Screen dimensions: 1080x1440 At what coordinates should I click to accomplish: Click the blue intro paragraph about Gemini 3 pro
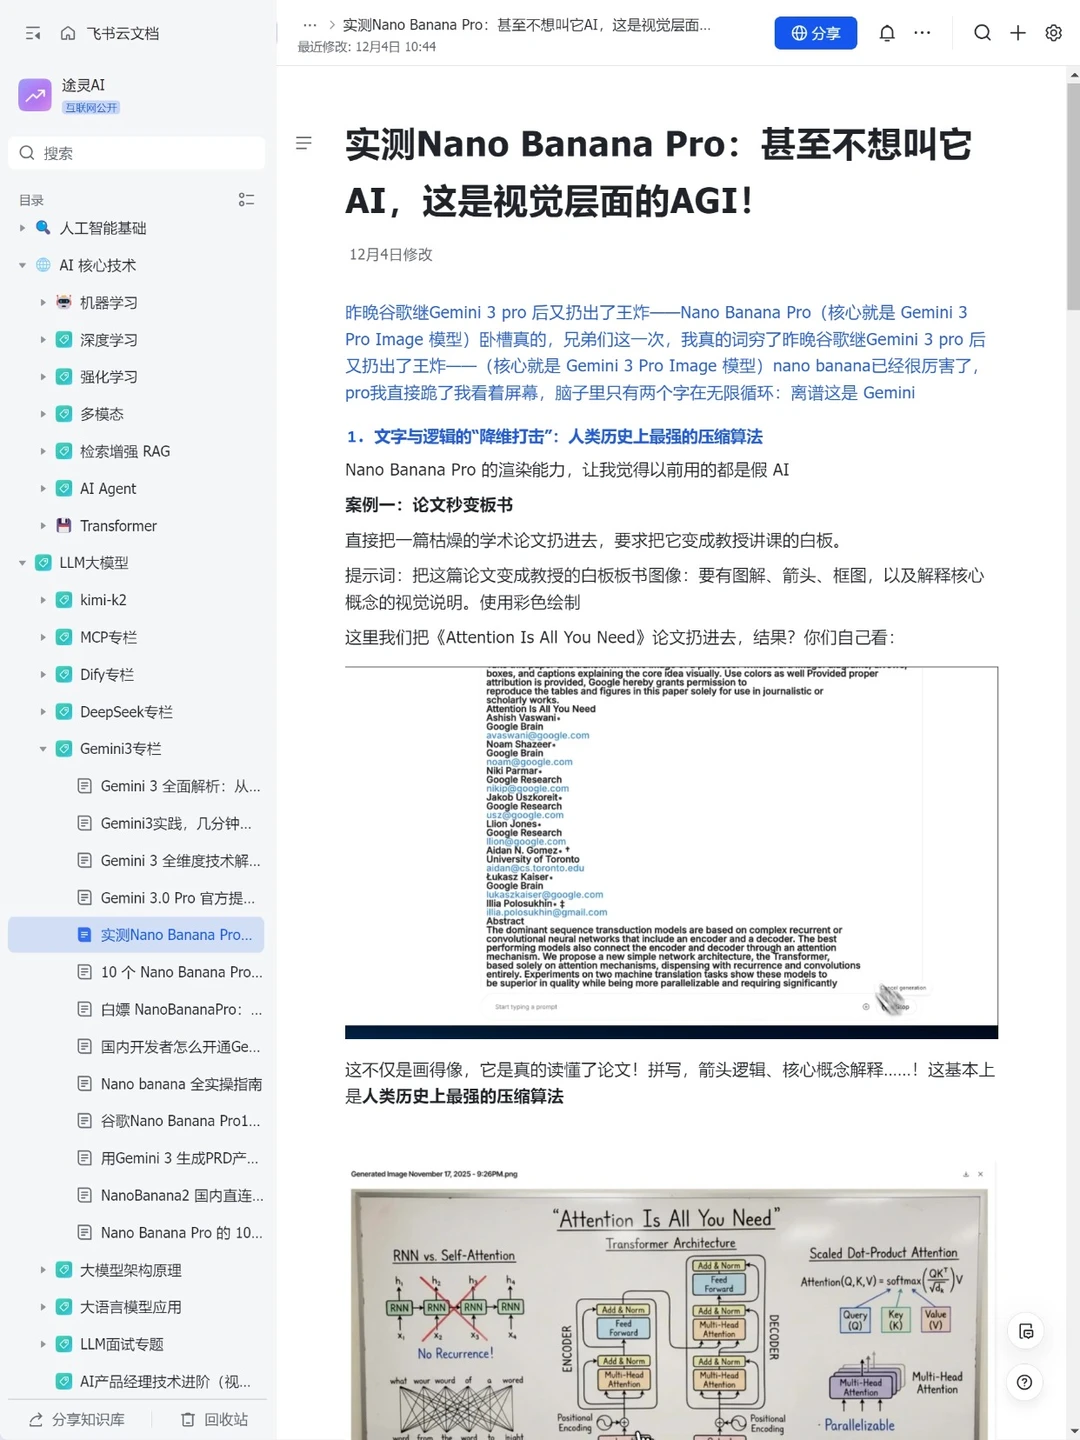666,352
